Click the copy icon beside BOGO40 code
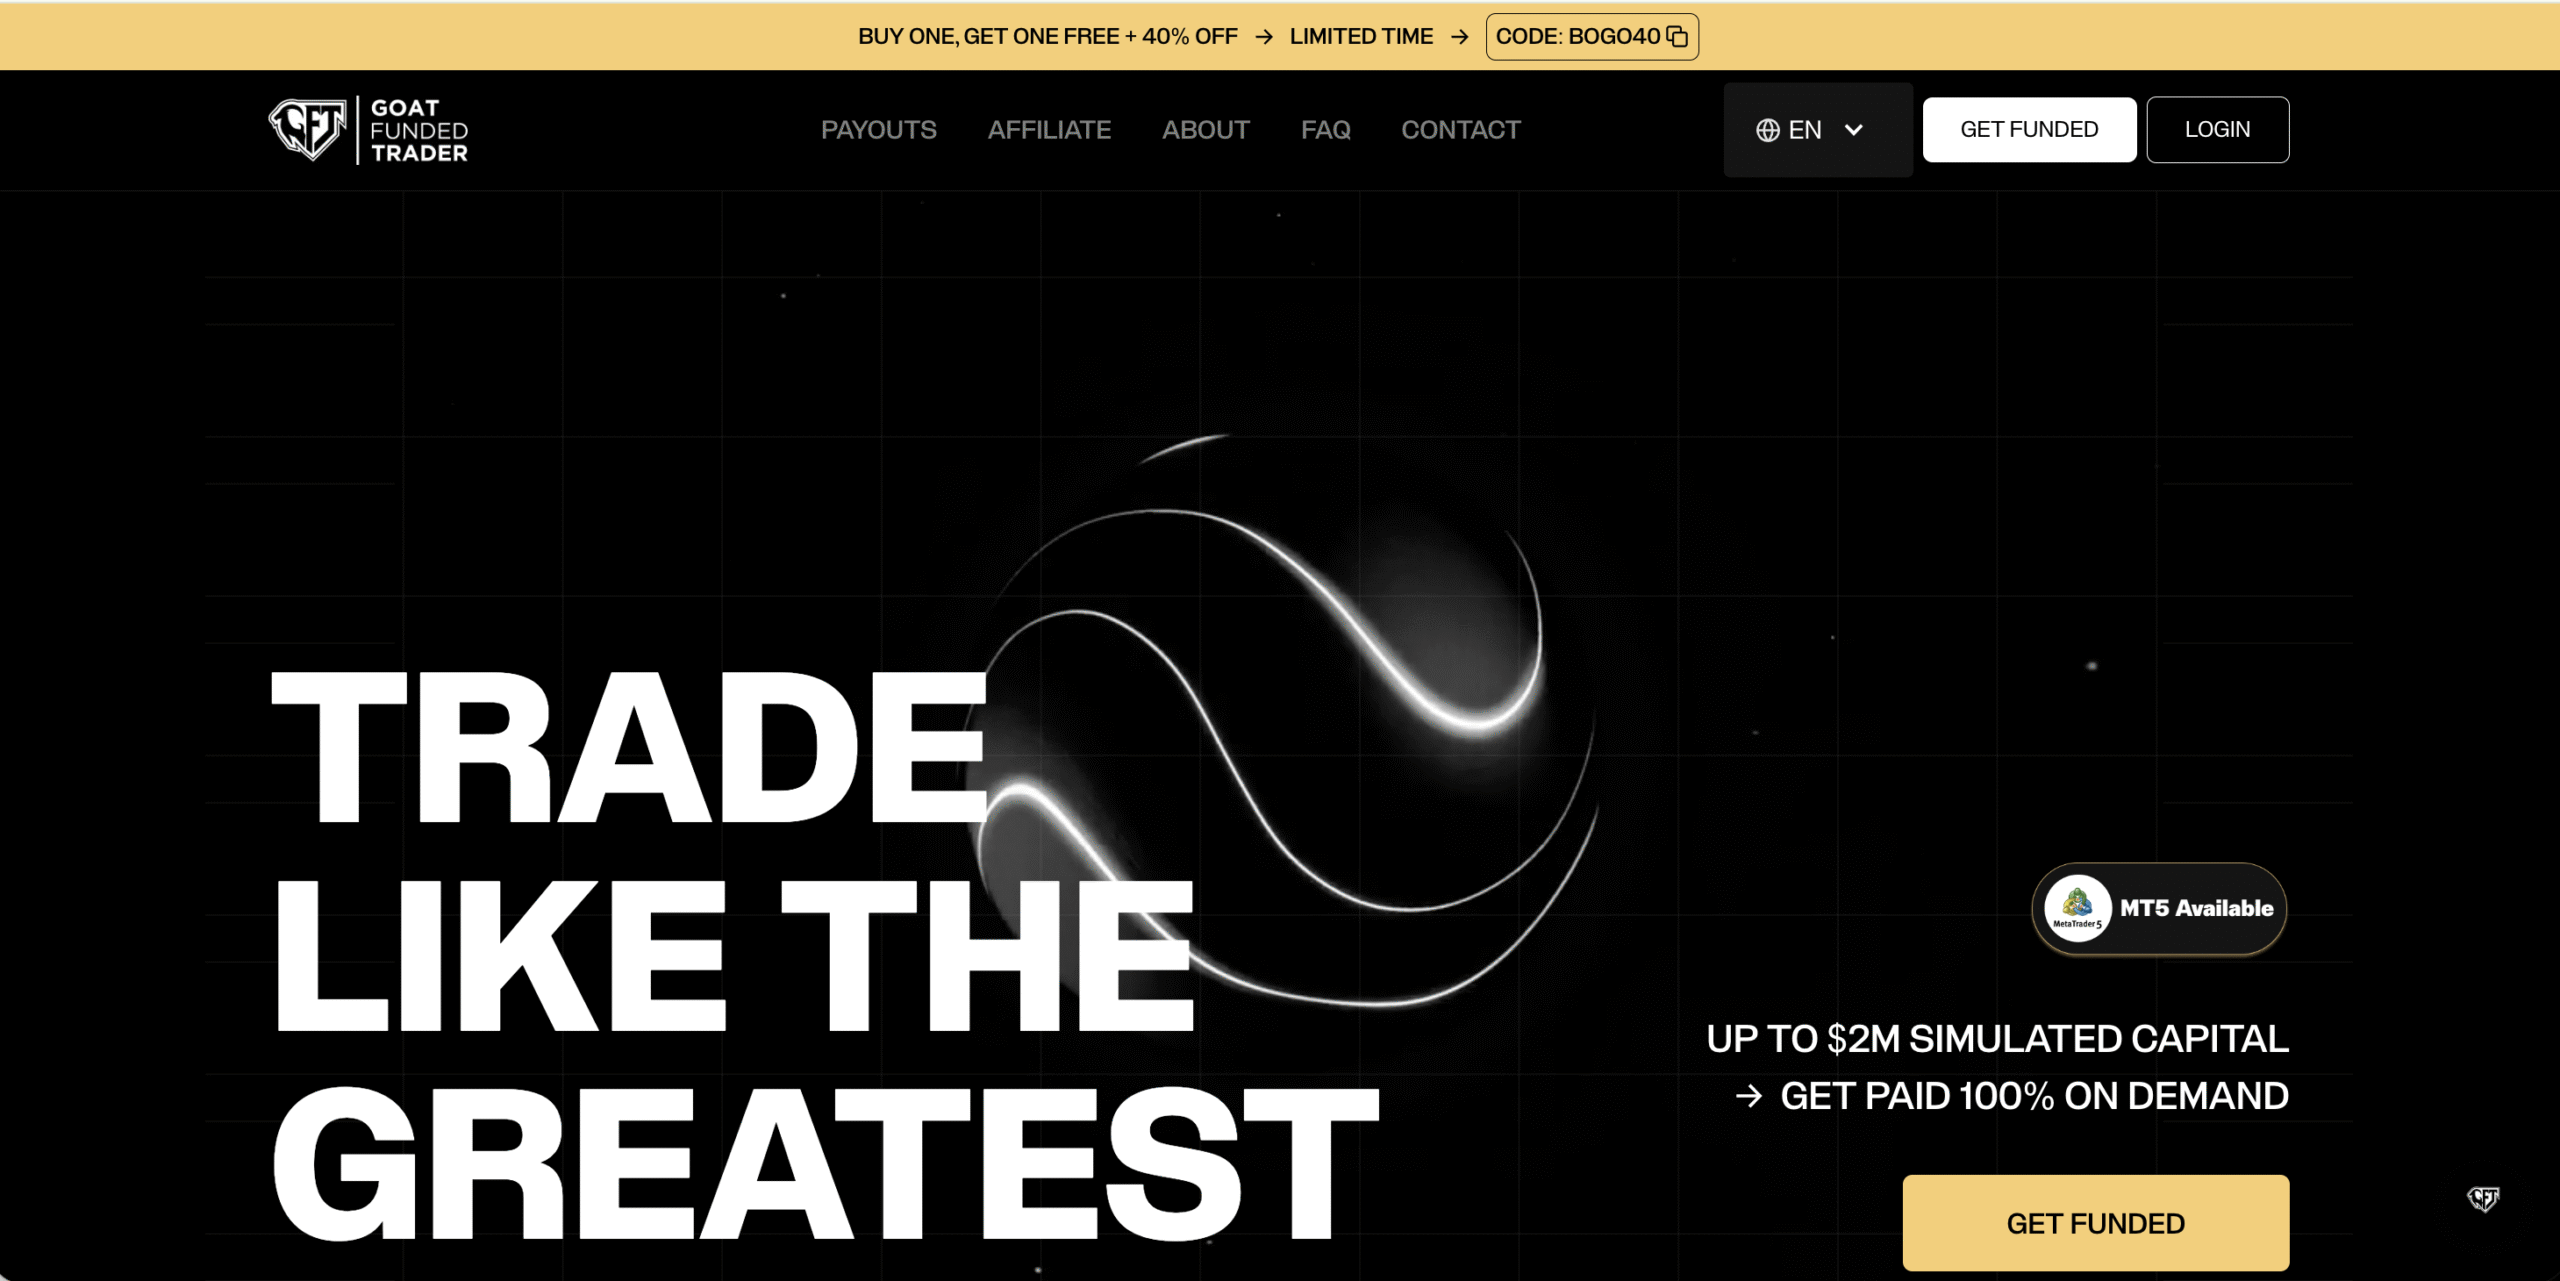This screenshot has height=1281, width=2560. point(1677,37)
